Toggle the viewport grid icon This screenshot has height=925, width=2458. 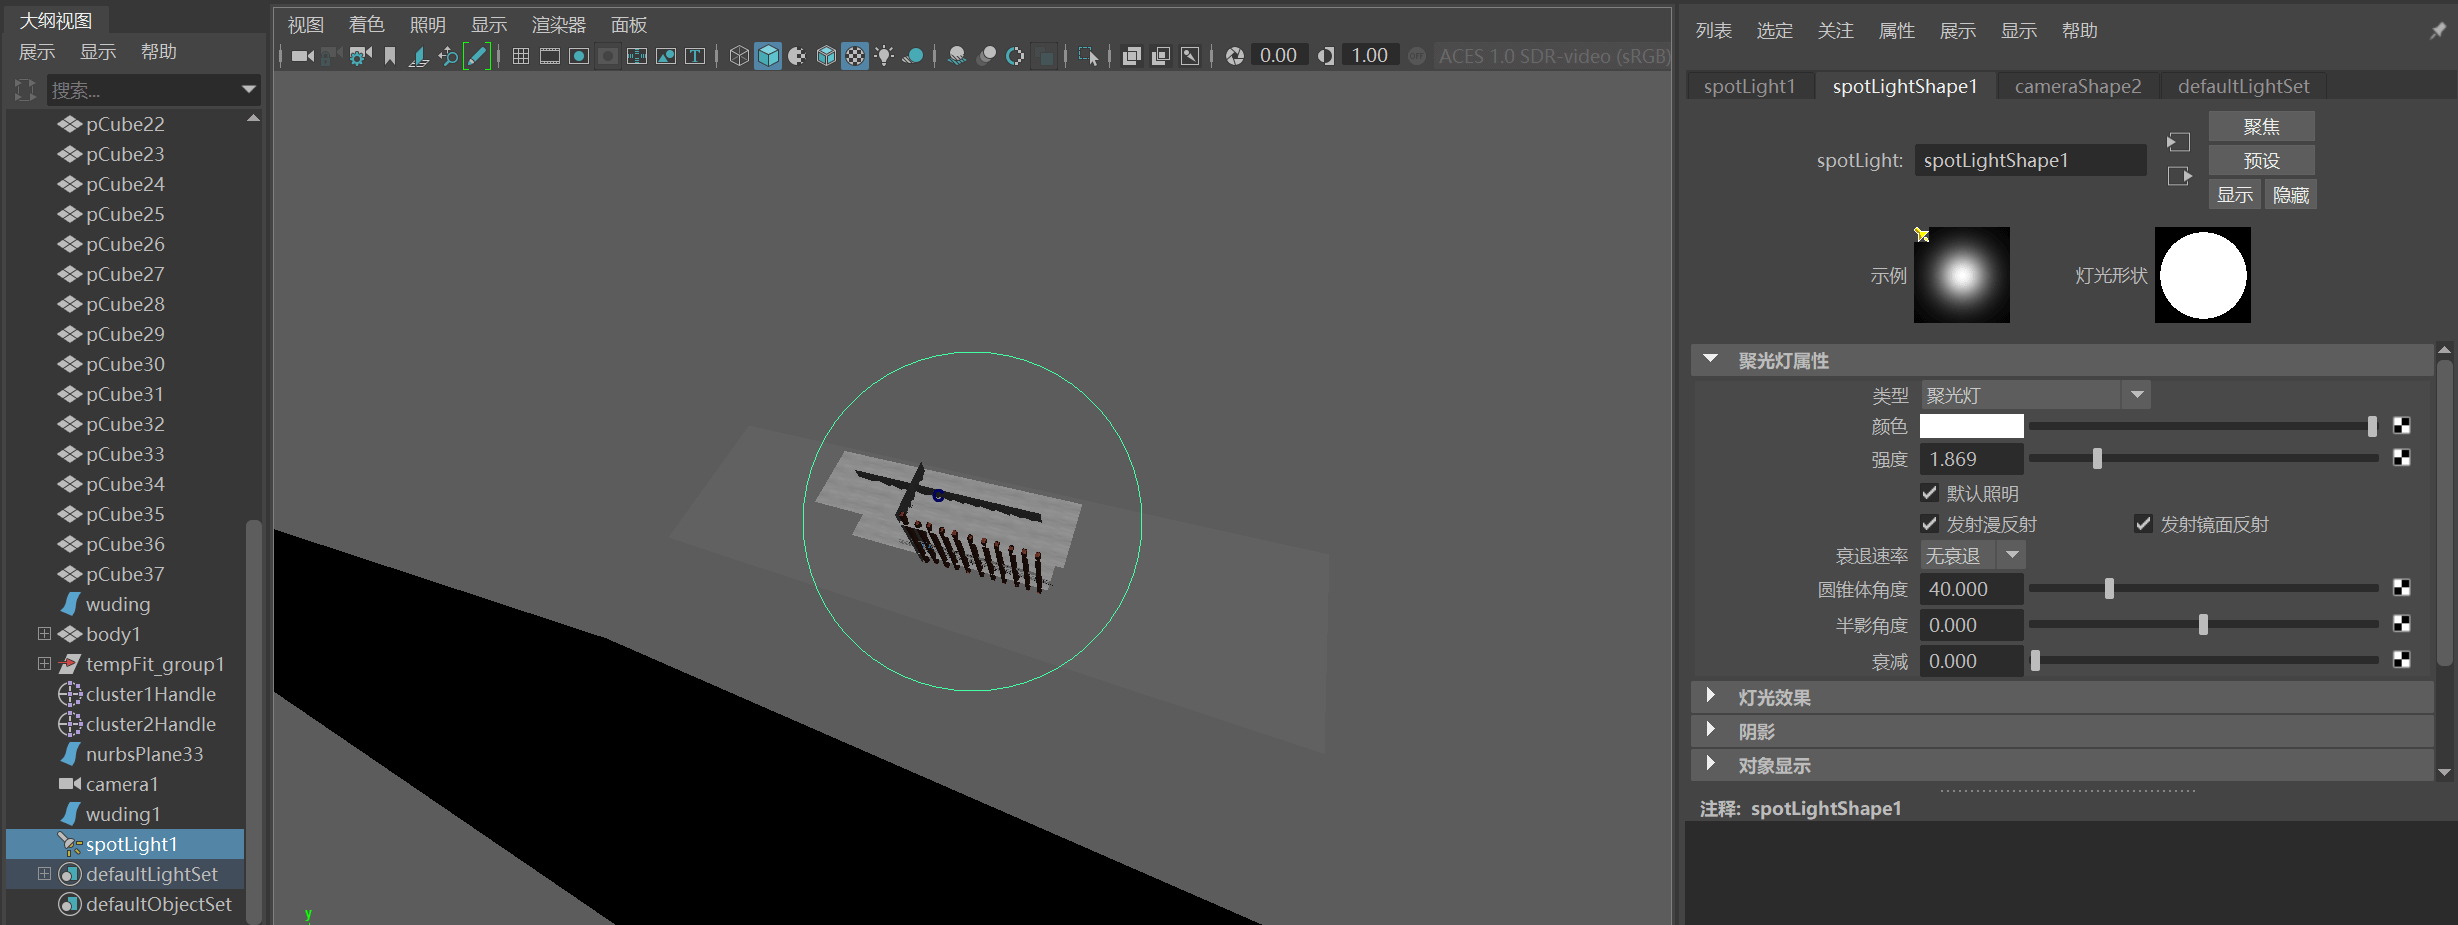point(521,56)
